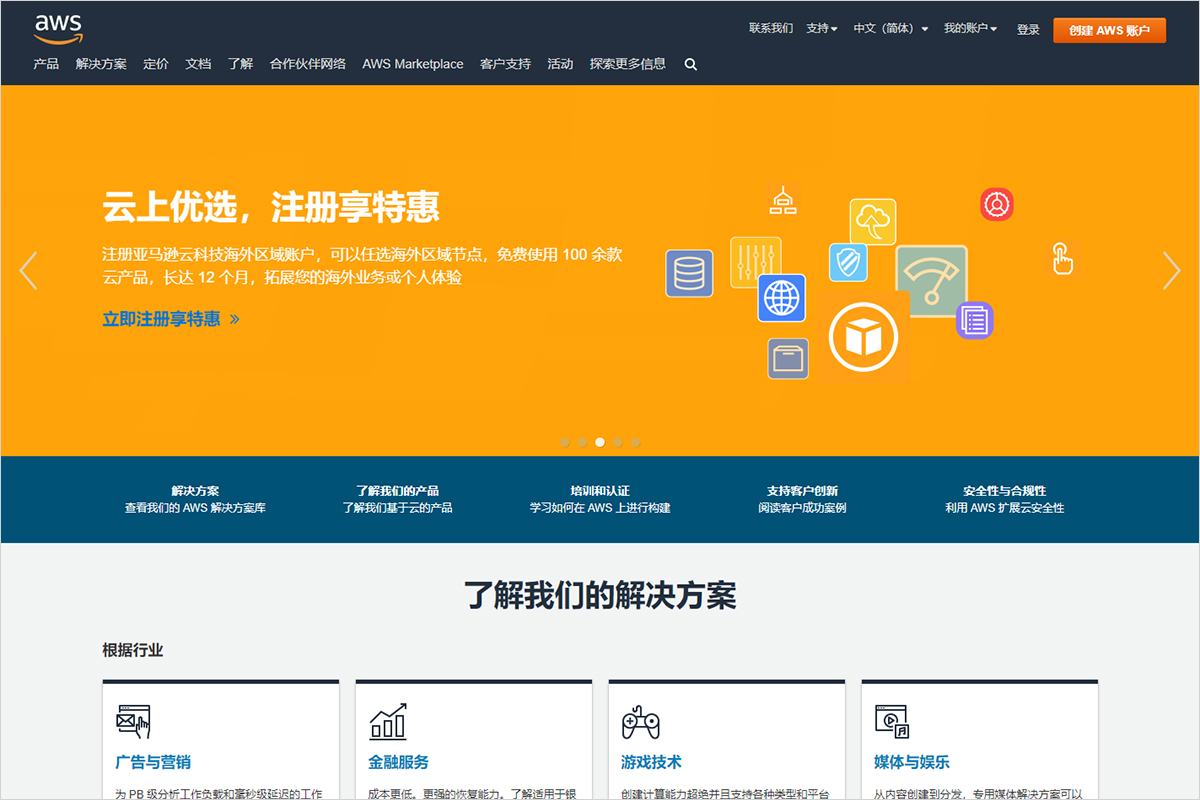
Task: Click the globe icon in banner
Action: coord(781,297)
